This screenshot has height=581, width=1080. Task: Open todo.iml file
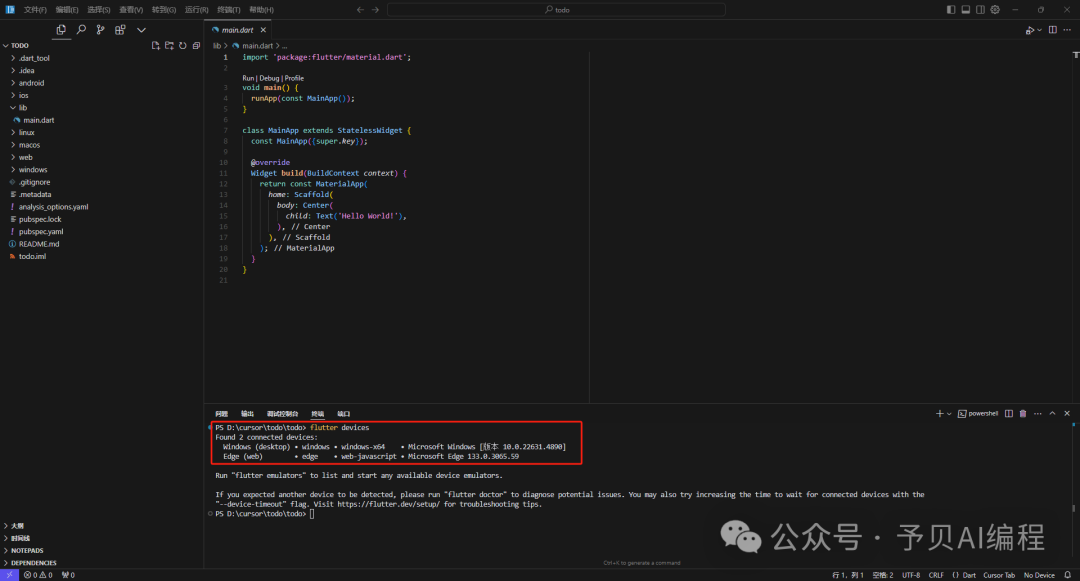pos(32,257)
